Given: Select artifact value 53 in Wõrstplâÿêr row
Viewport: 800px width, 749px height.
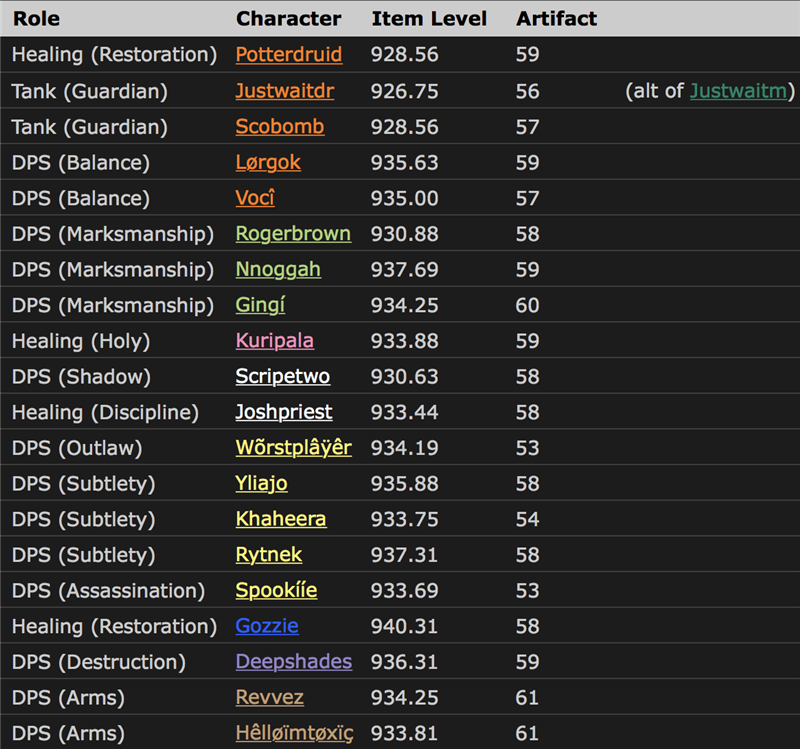Looking at the screenshot, I should coord(527,448).
